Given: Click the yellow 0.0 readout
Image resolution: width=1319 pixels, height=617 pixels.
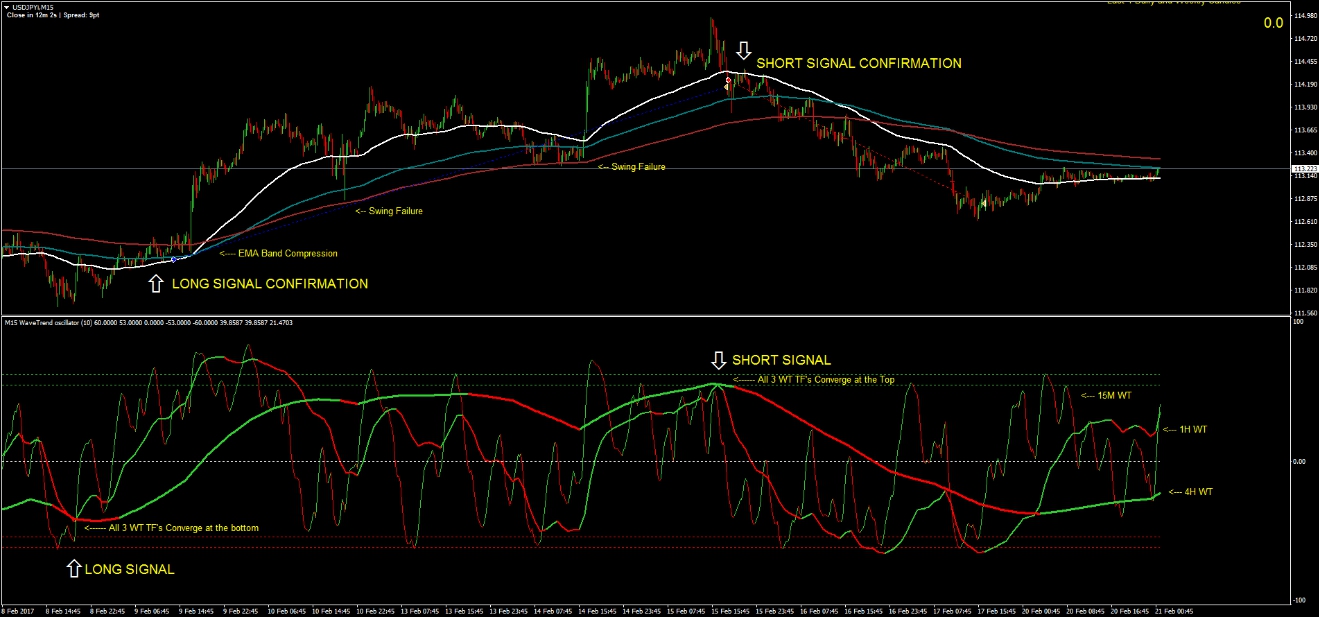Looking at the screenshot, I should pyautogui.click(x=1273, y=23).
